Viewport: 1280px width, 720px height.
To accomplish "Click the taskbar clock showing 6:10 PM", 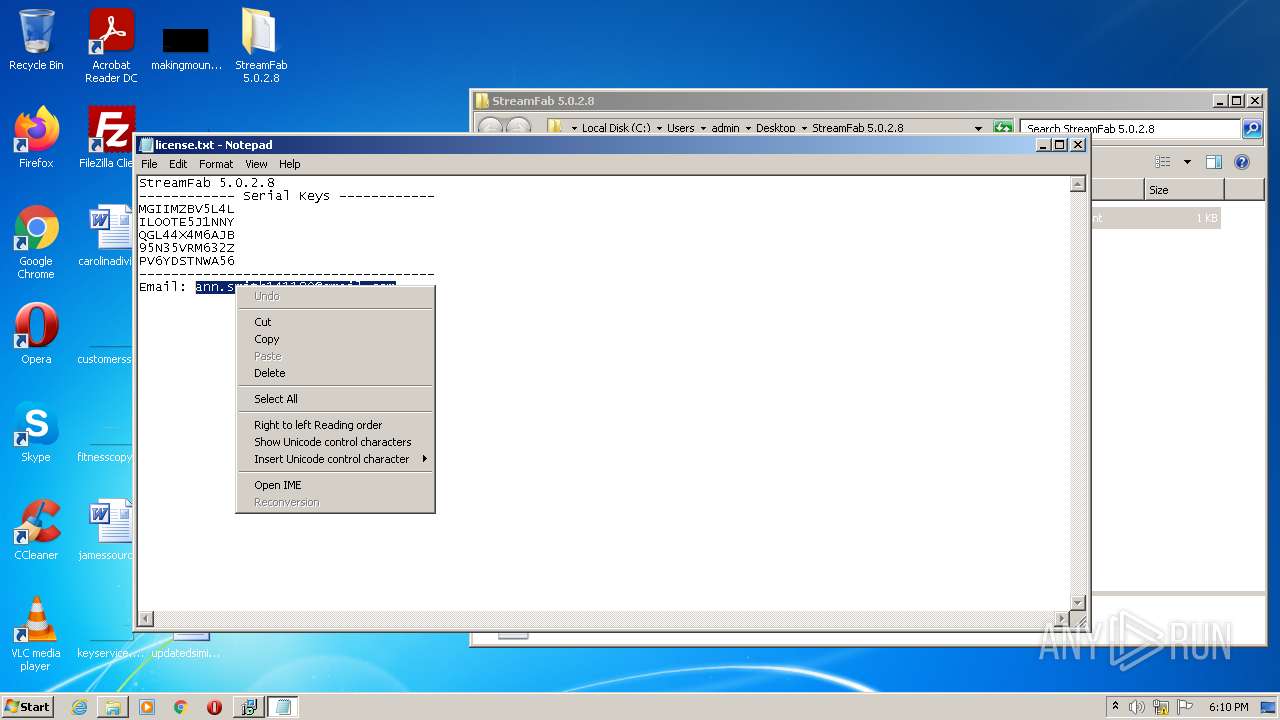I will coord(1228,707).
